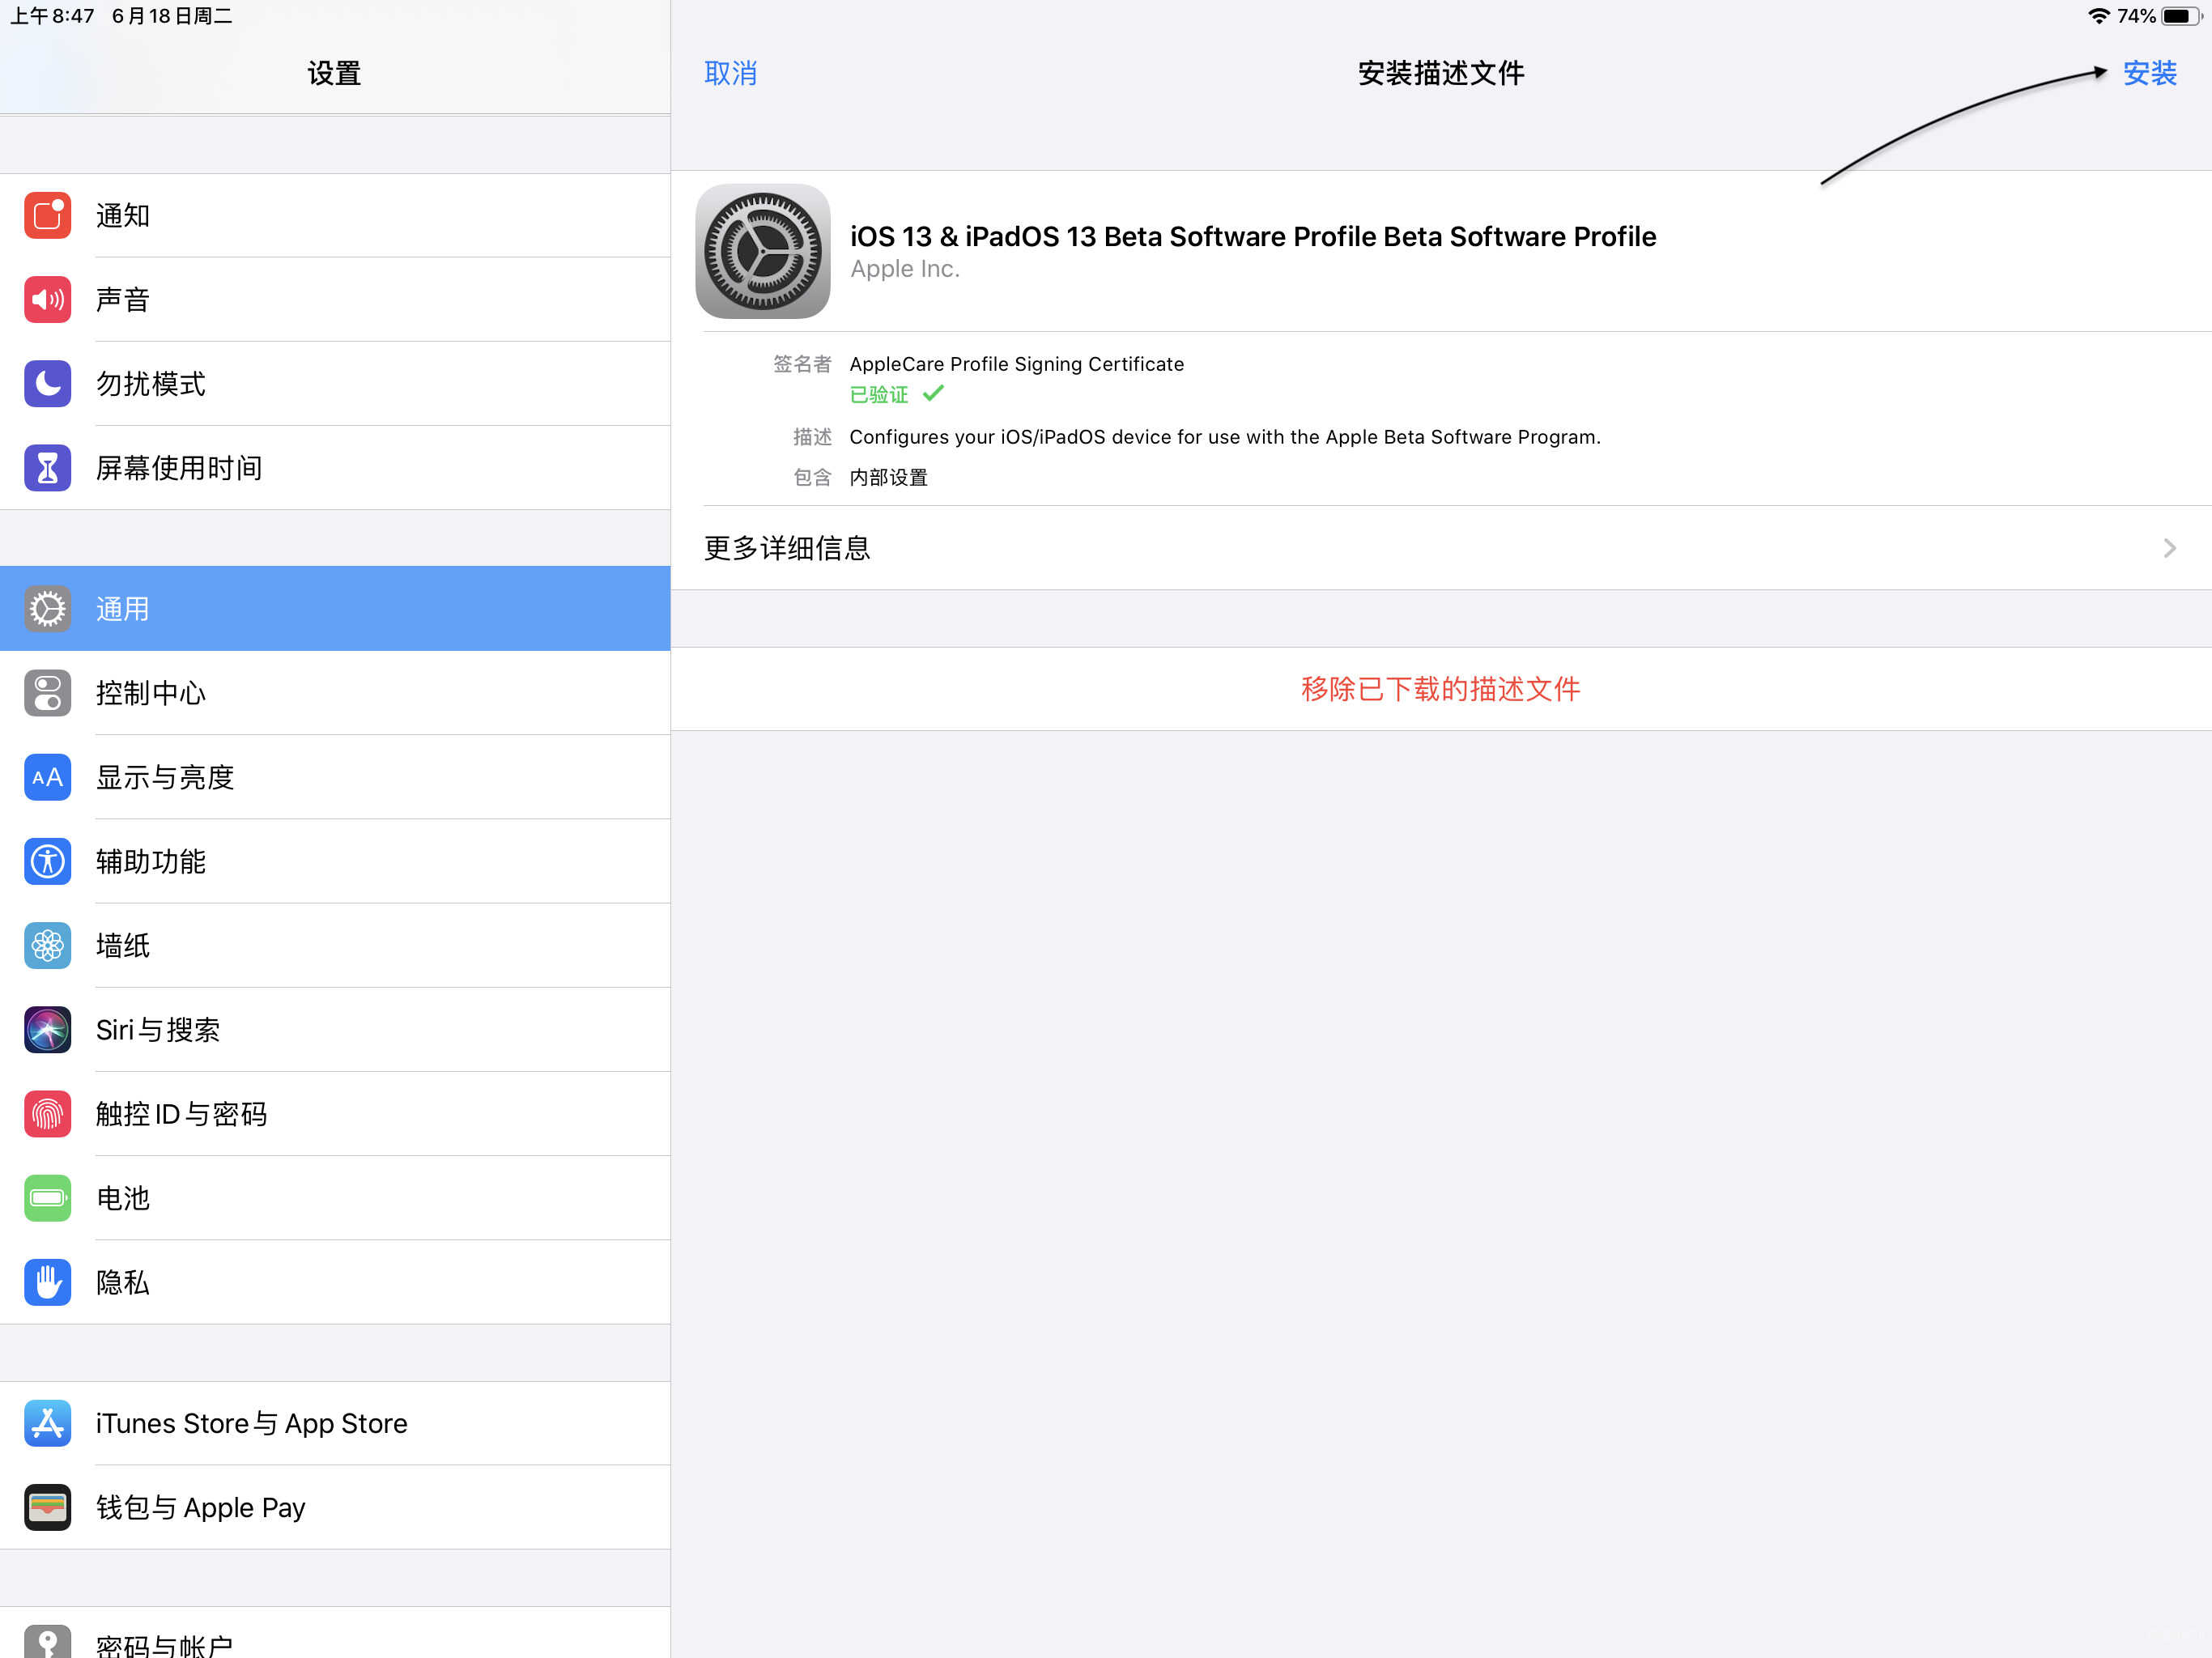This screenshot has height=1658, width=2212.
Task: Click 安装 to install the profile
Action: click(2150, 73)
